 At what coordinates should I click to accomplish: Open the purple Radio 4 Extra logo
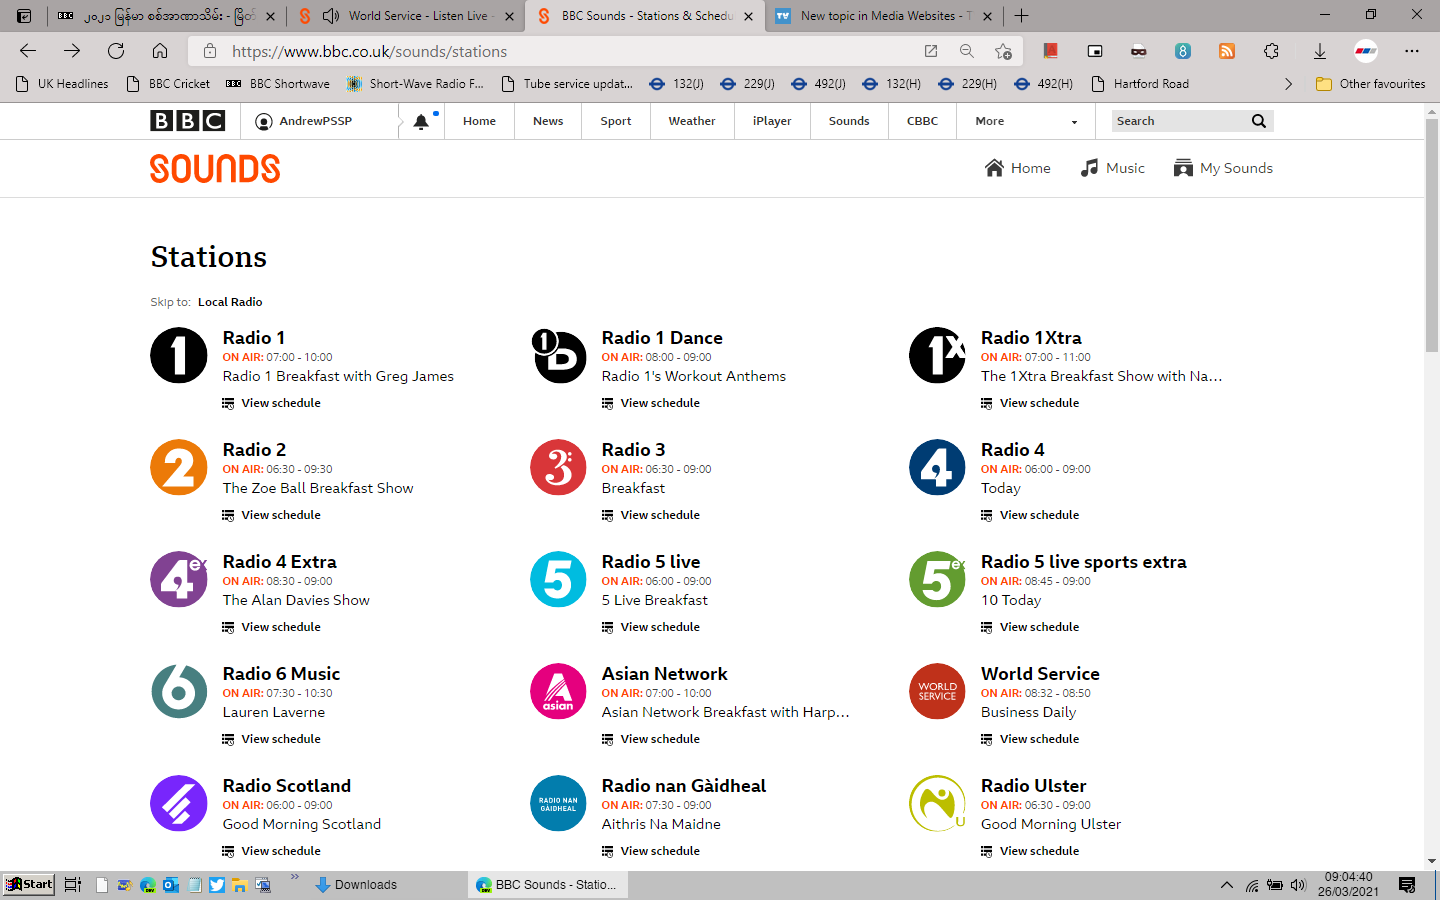pos(179,580)
